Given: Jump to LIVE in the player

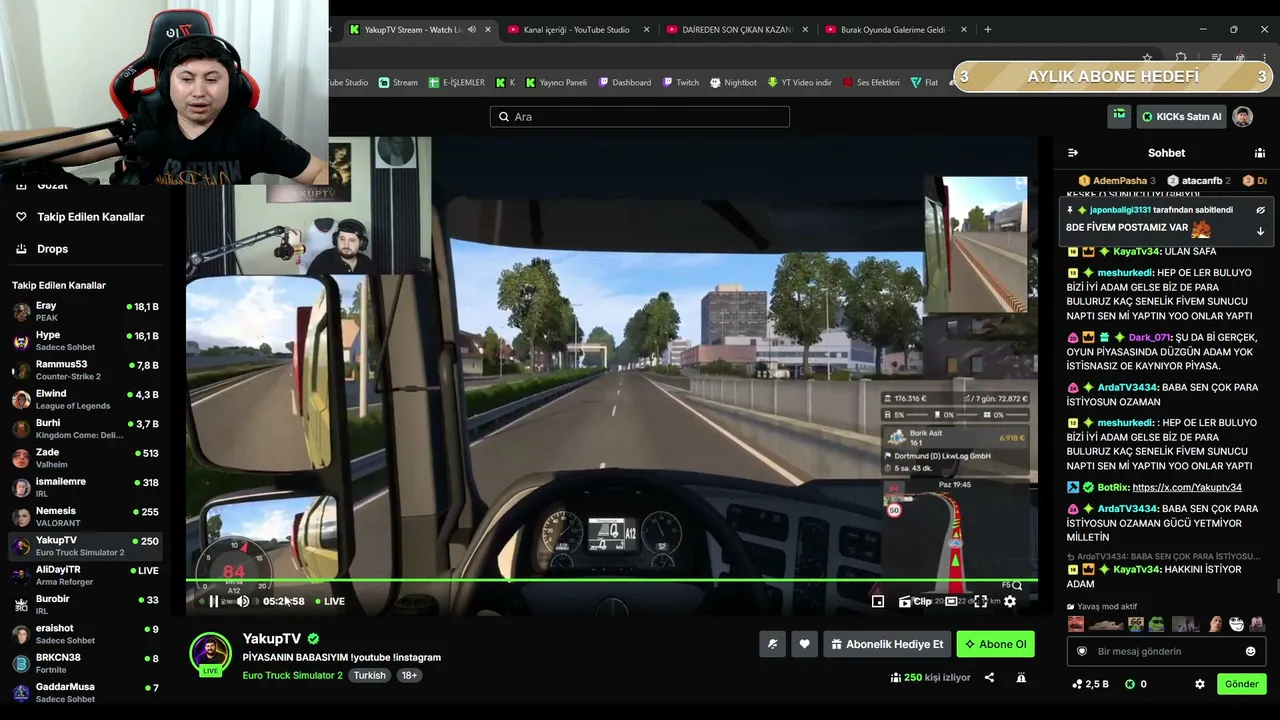Looking at the screenshot, I should click(330, 601).
